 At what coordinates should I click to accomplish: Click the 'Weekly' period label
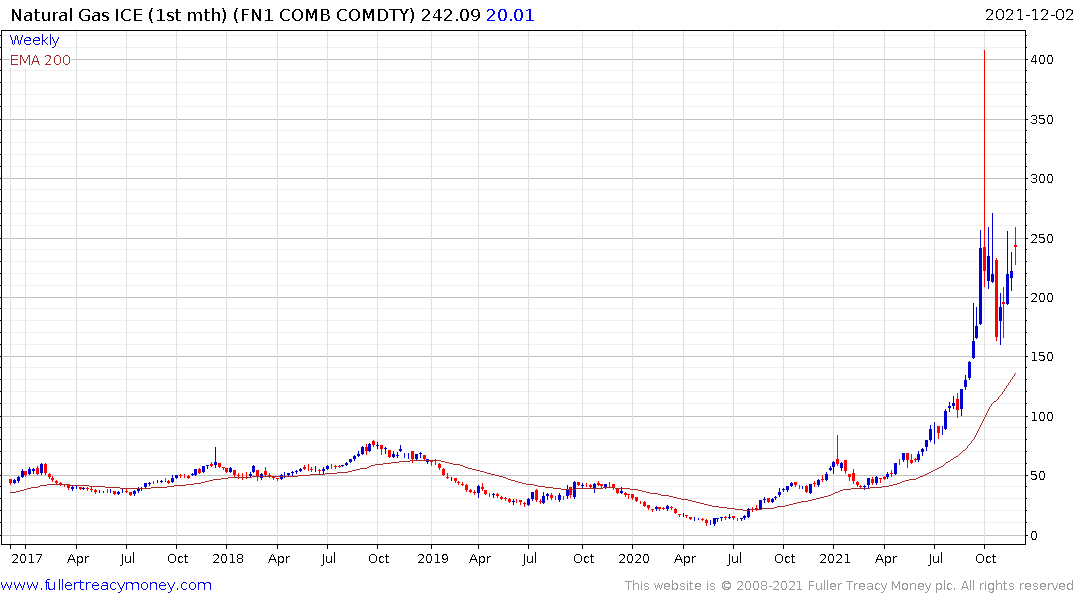pos(34,40)
